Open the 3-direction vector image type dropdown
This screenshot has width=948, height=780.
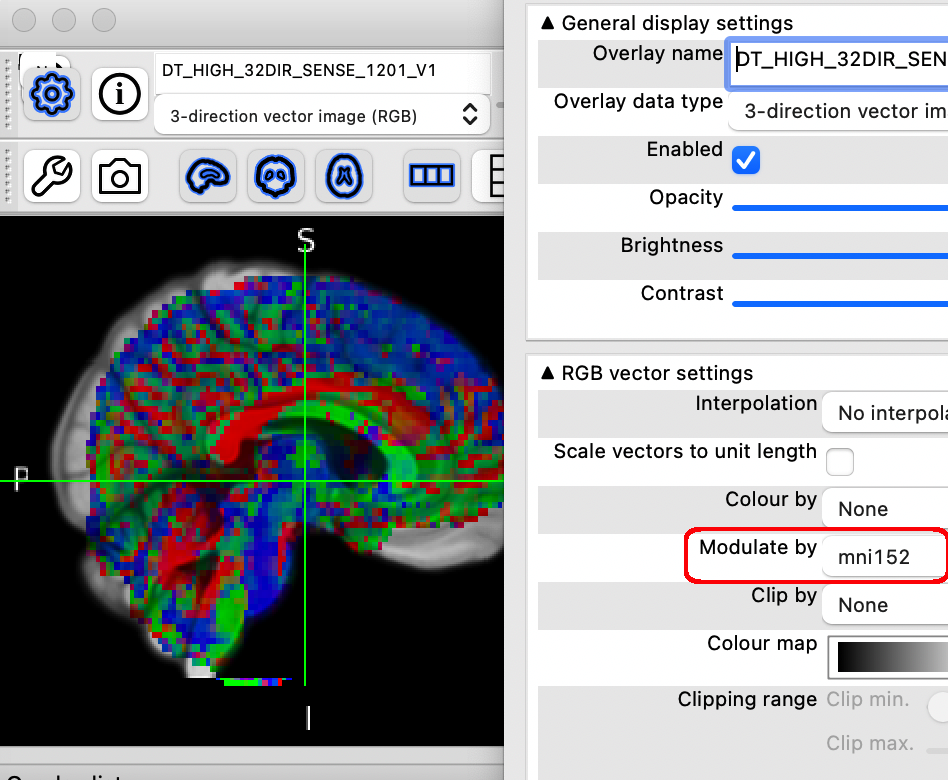[x=322, y=115]
